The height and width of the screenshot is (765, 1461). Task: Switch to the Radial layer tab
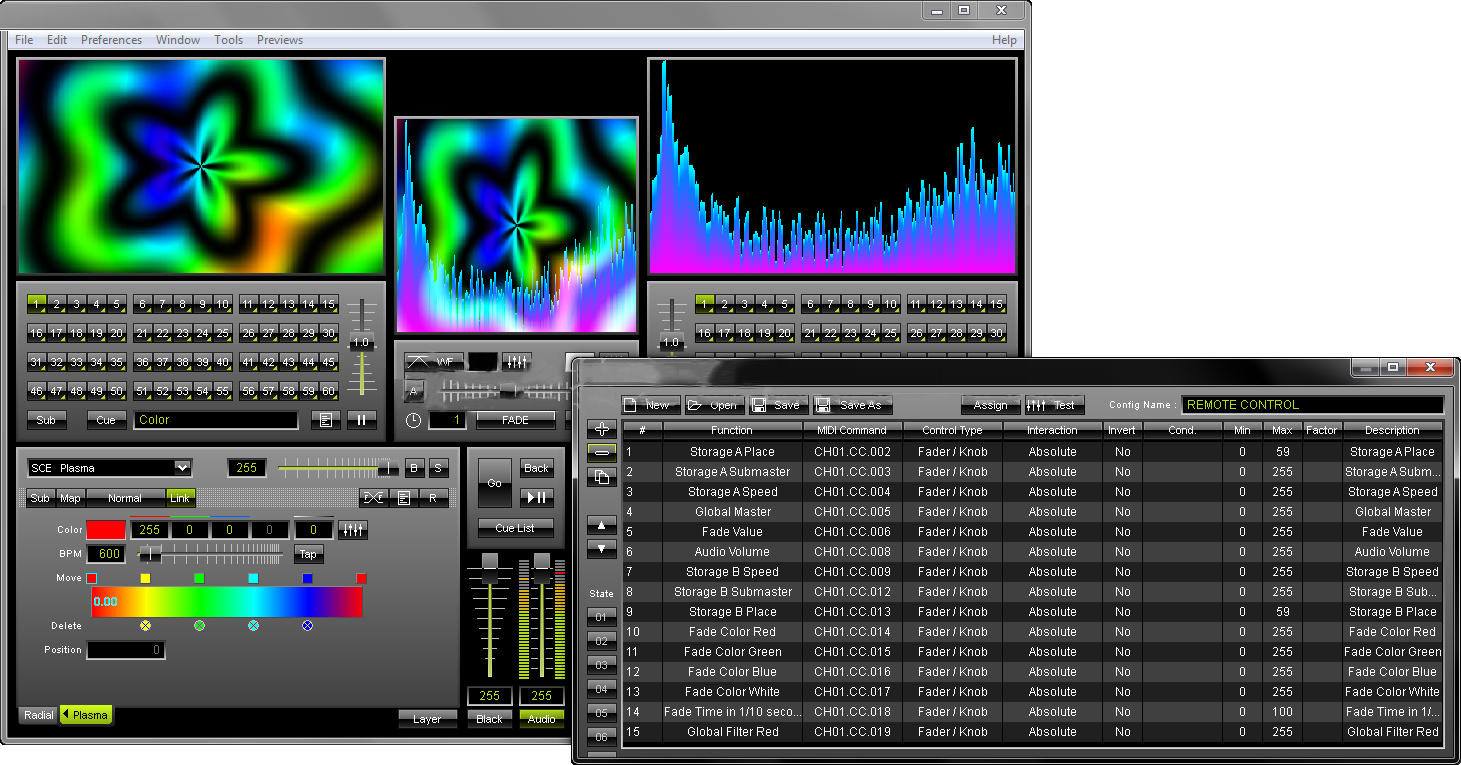pos(39,715)
